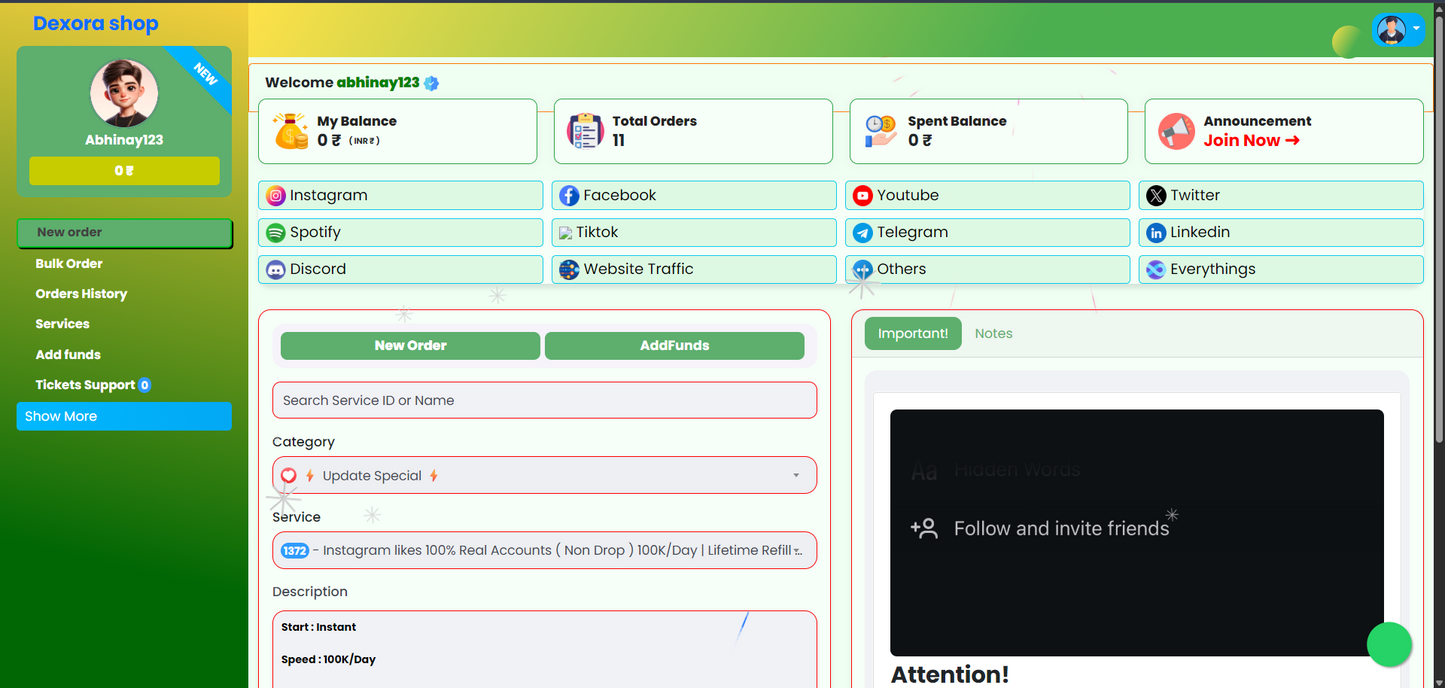Click the sidebar profile avatar picture

tap(124, 93)
